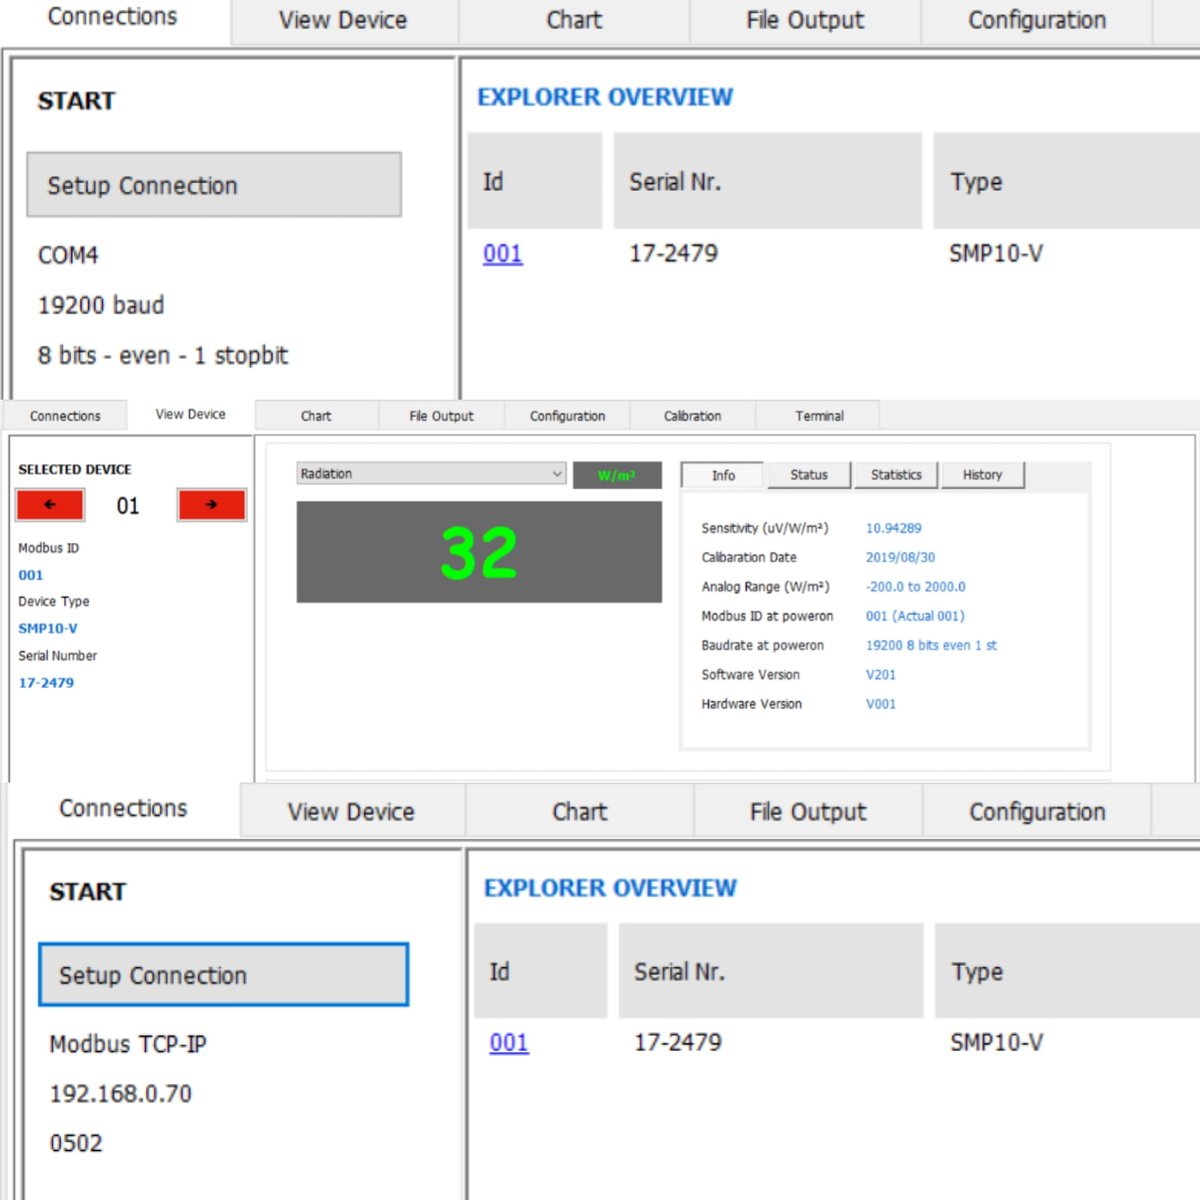
Task: Open the Statistics tab
Action: [896, 475]
